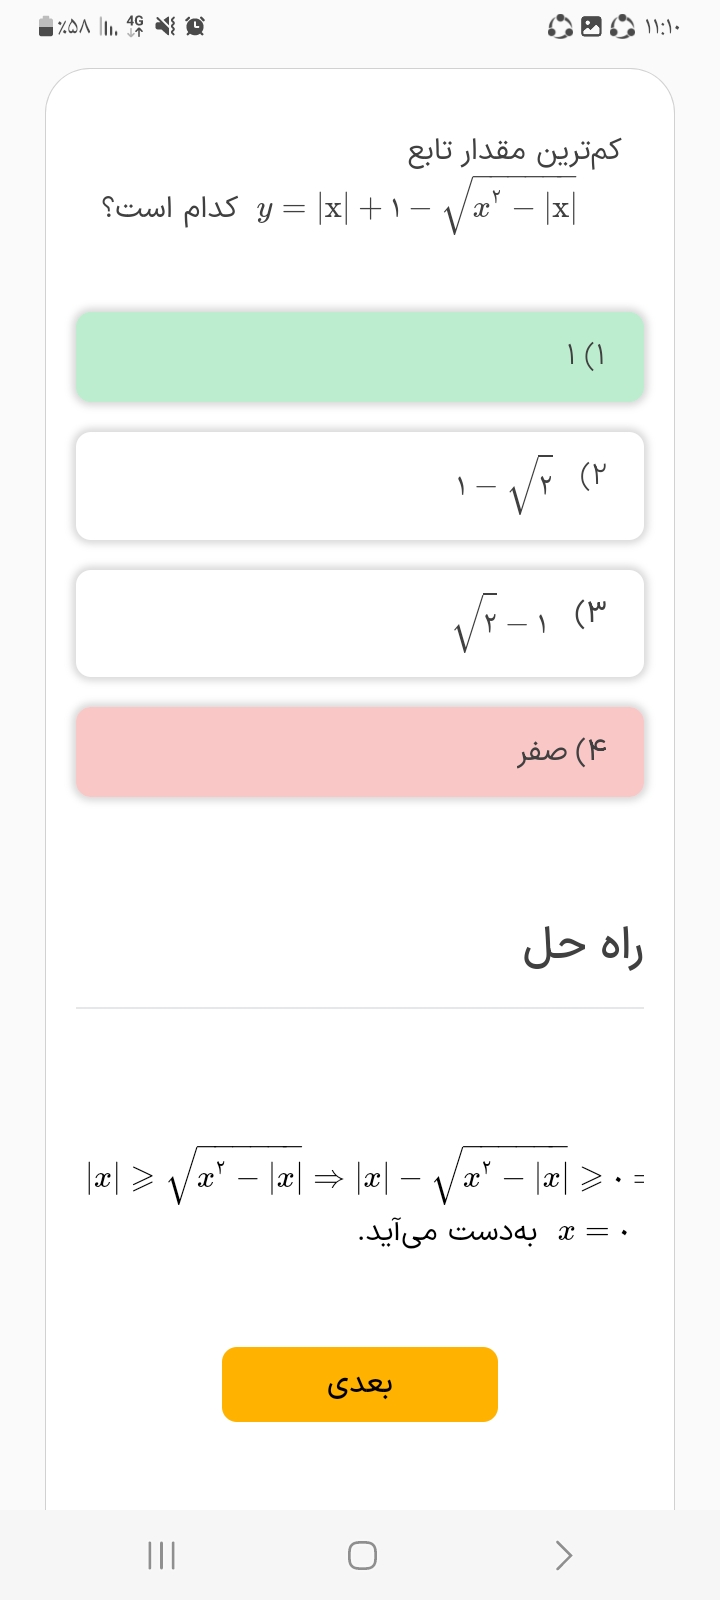This screenshot has height=1600, width=720.
Task: Tap the clock time in status bar
Action: pos(662,27)
